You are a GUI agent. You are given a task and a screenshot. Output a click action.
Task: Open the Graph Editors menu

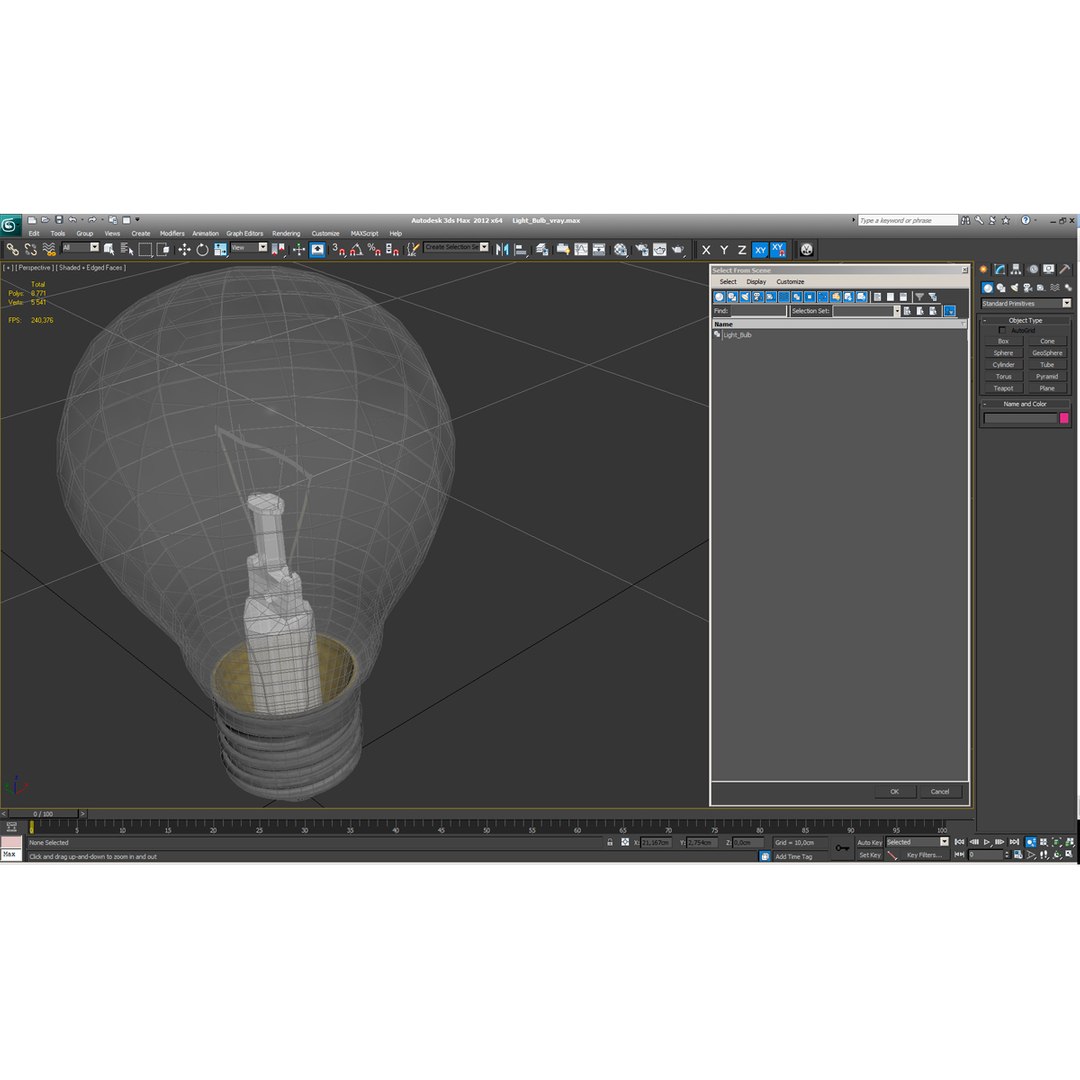(x=245, y=233)
